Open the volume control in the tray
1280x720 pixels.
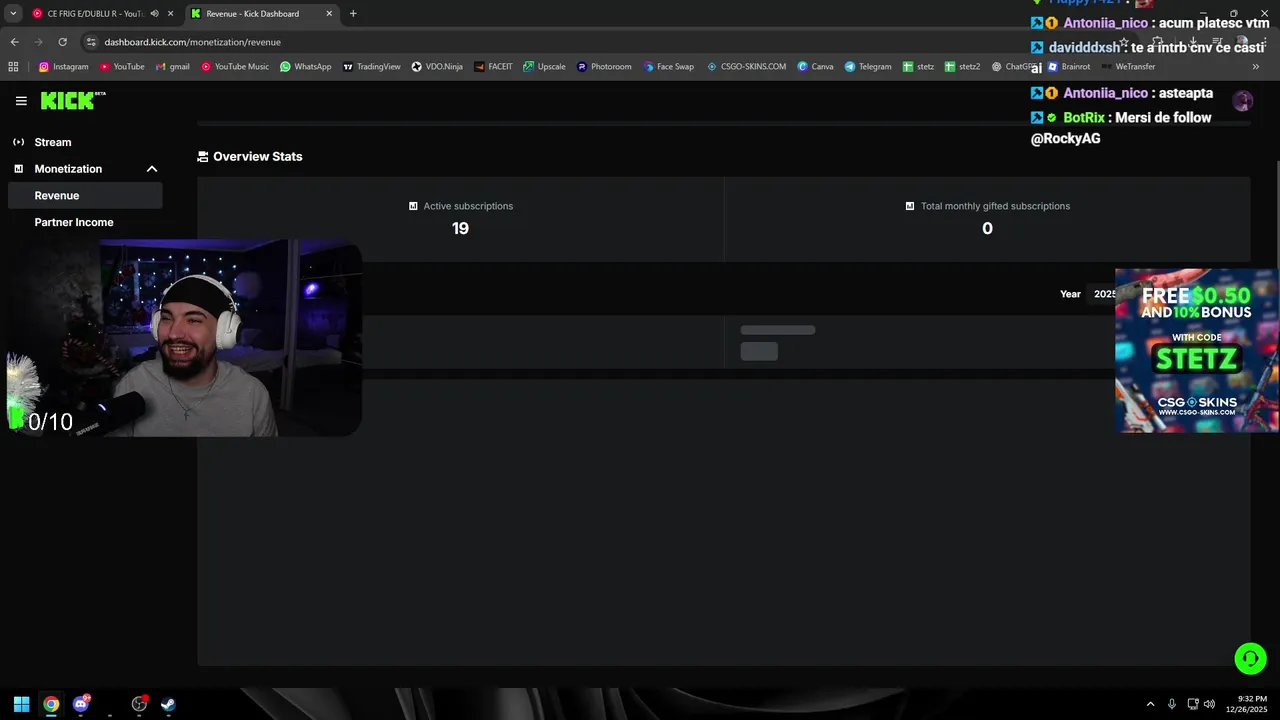pos(1209,704)
